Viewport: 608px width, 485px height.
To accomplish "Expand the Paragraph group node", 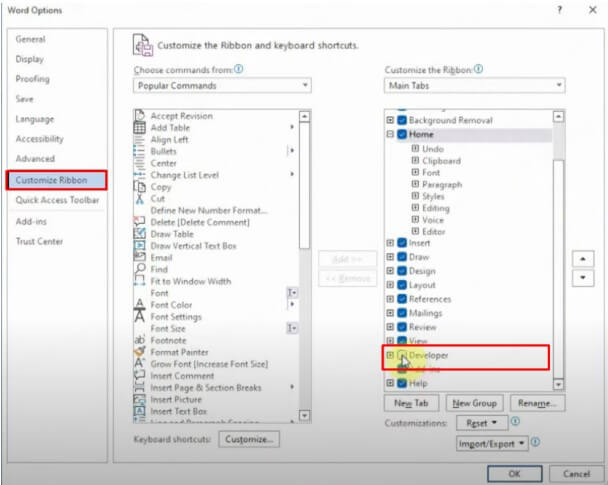I will pos(415,184).
